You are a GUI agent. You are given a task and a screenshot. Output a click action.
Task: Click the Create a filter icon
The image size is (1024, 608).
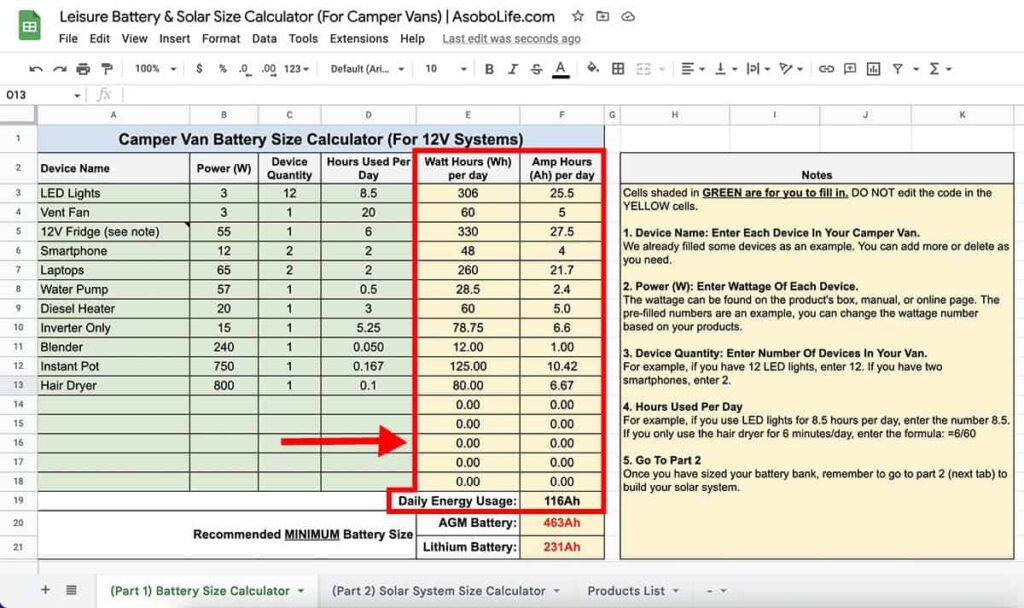[898, 69]
